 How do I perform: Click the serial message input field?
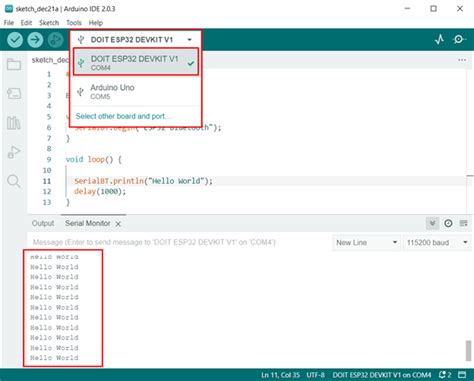click(179, 242)
